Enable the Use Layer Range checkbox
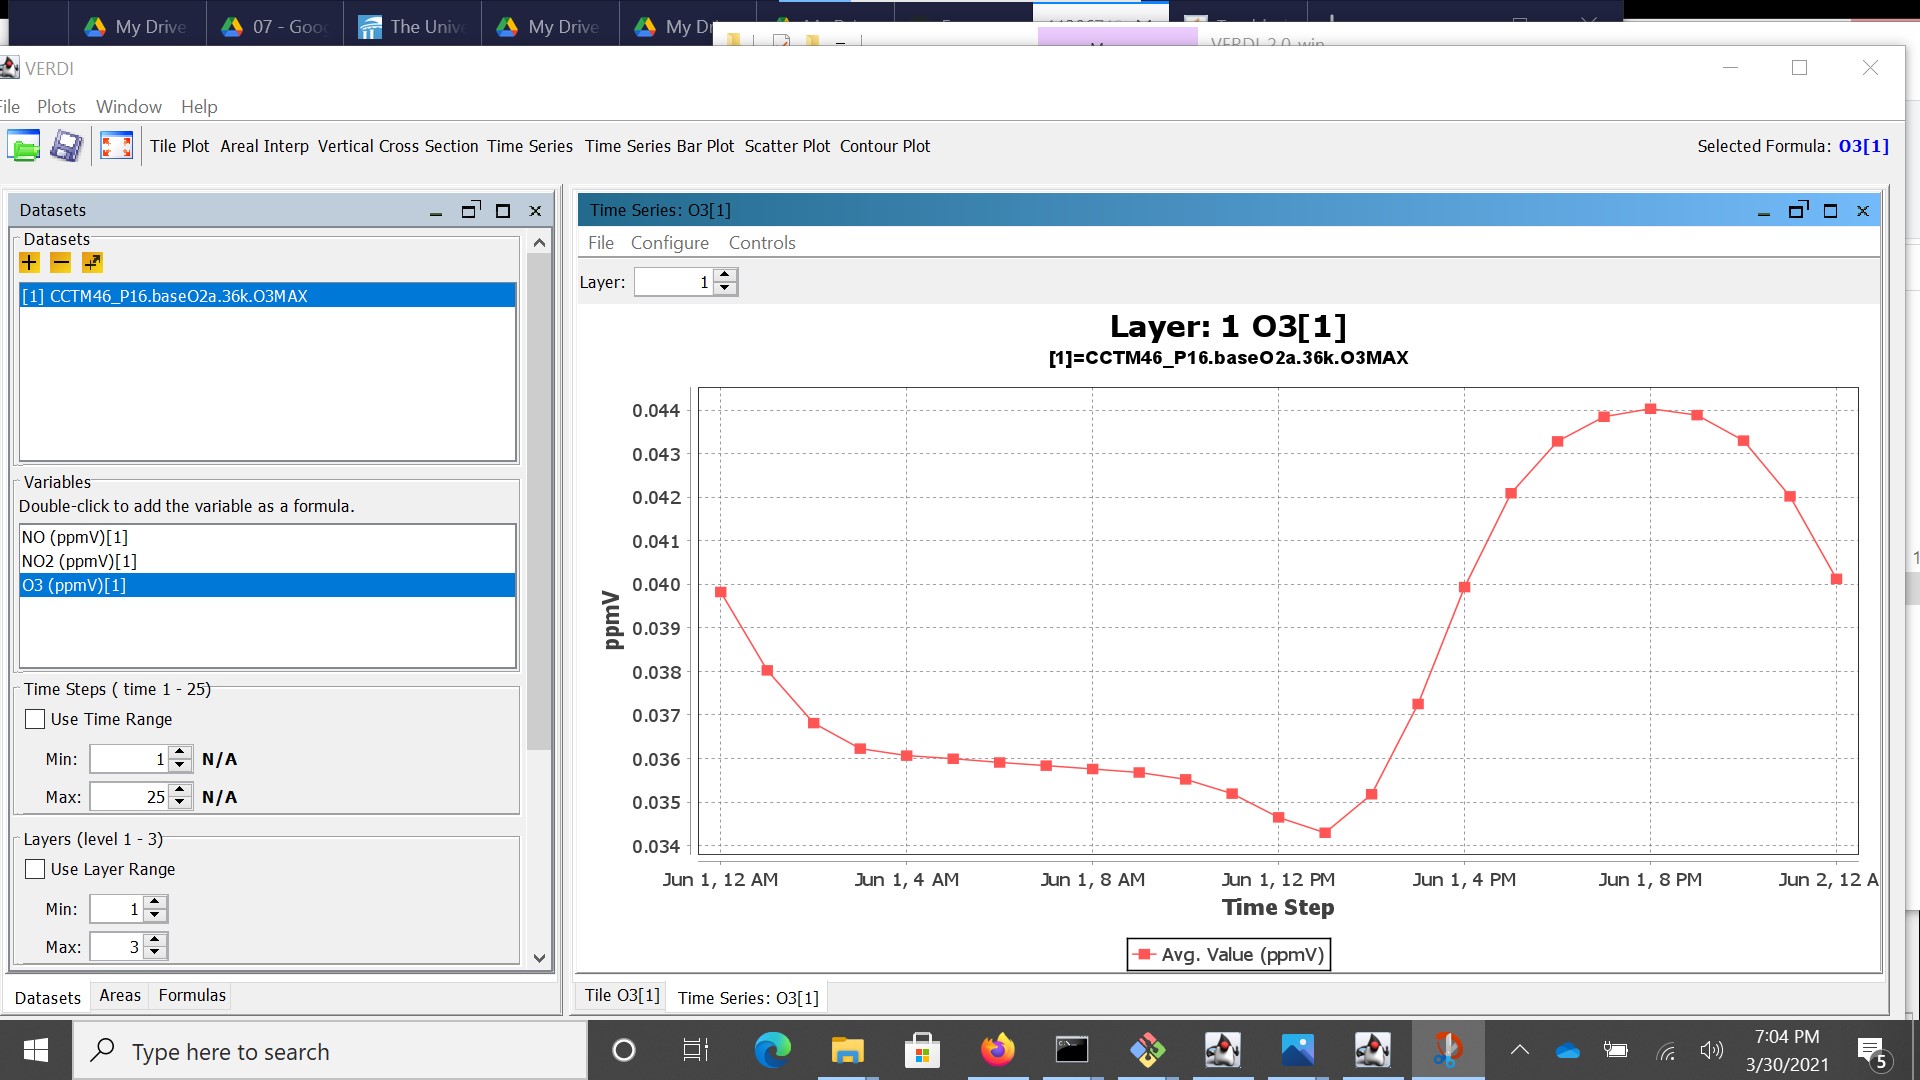This screenshot has width=1920, height=1080. click(36, 869)
